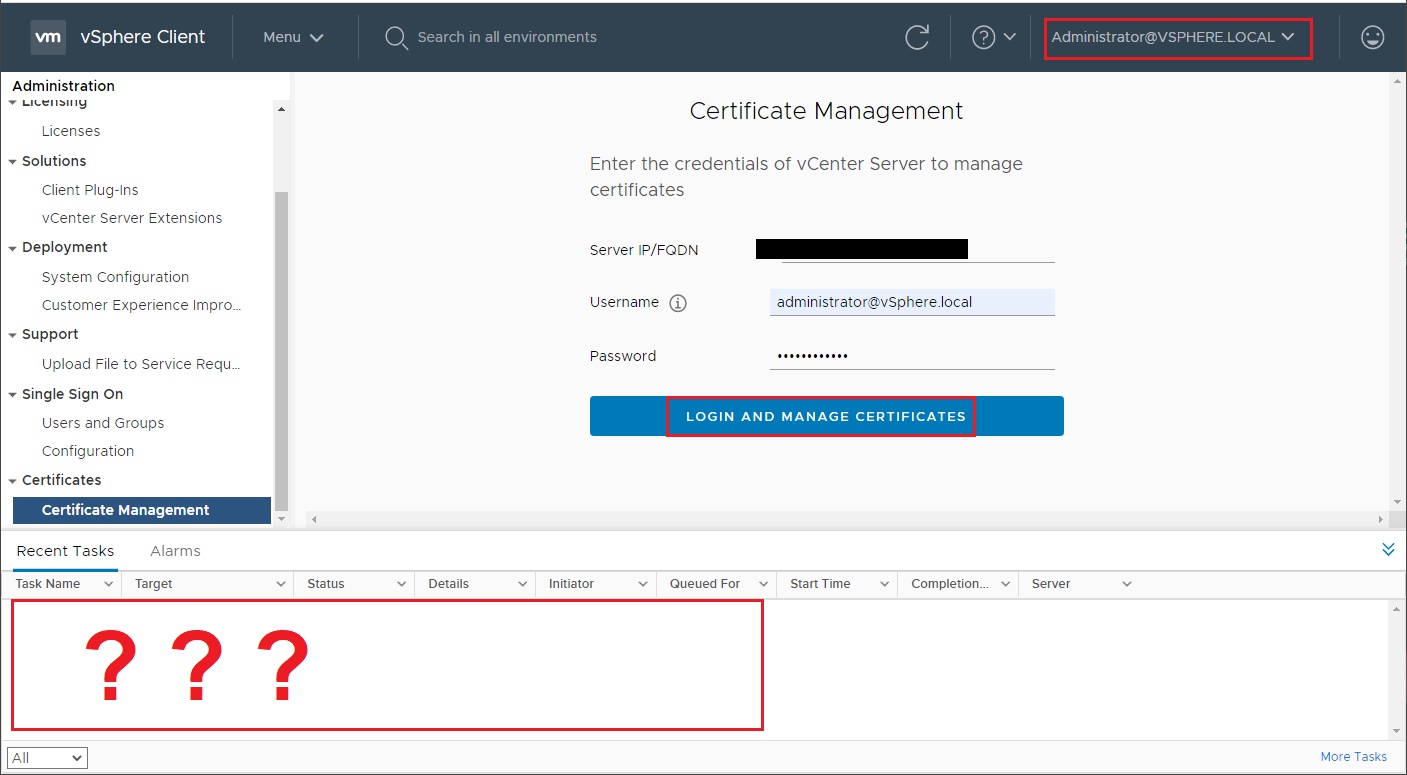1407x775 pixels.
Task: Click the sidebar scroll down arrow
Action: (x=281, y=519)
